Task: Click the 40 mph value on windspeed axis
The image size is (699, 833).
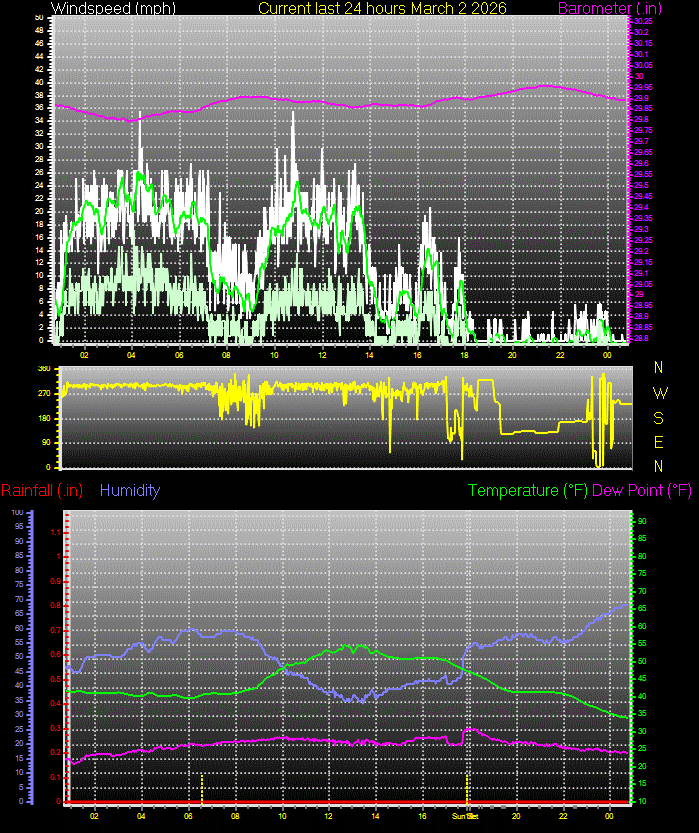Action: [x=38, y=82]
